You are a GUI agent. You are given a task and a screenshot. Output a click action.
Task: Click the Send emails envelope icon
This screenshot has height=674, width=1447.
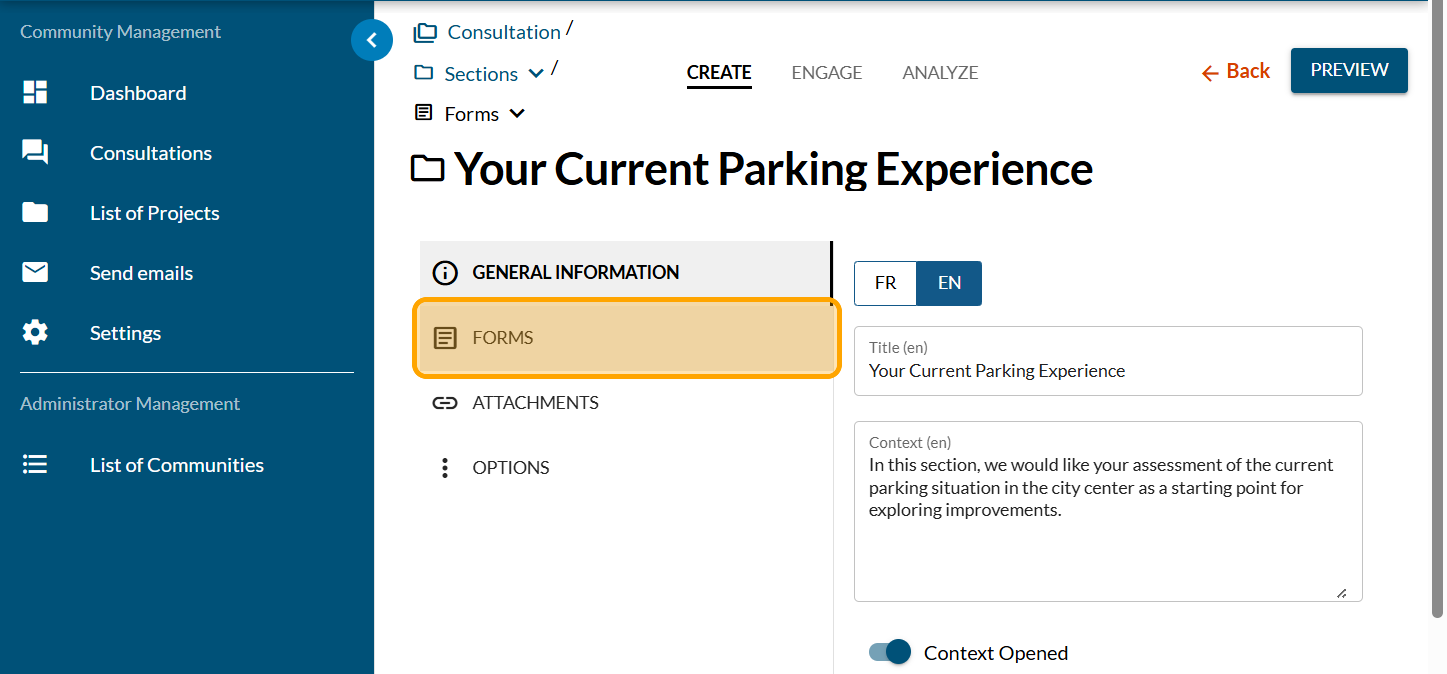coord(35,273)
